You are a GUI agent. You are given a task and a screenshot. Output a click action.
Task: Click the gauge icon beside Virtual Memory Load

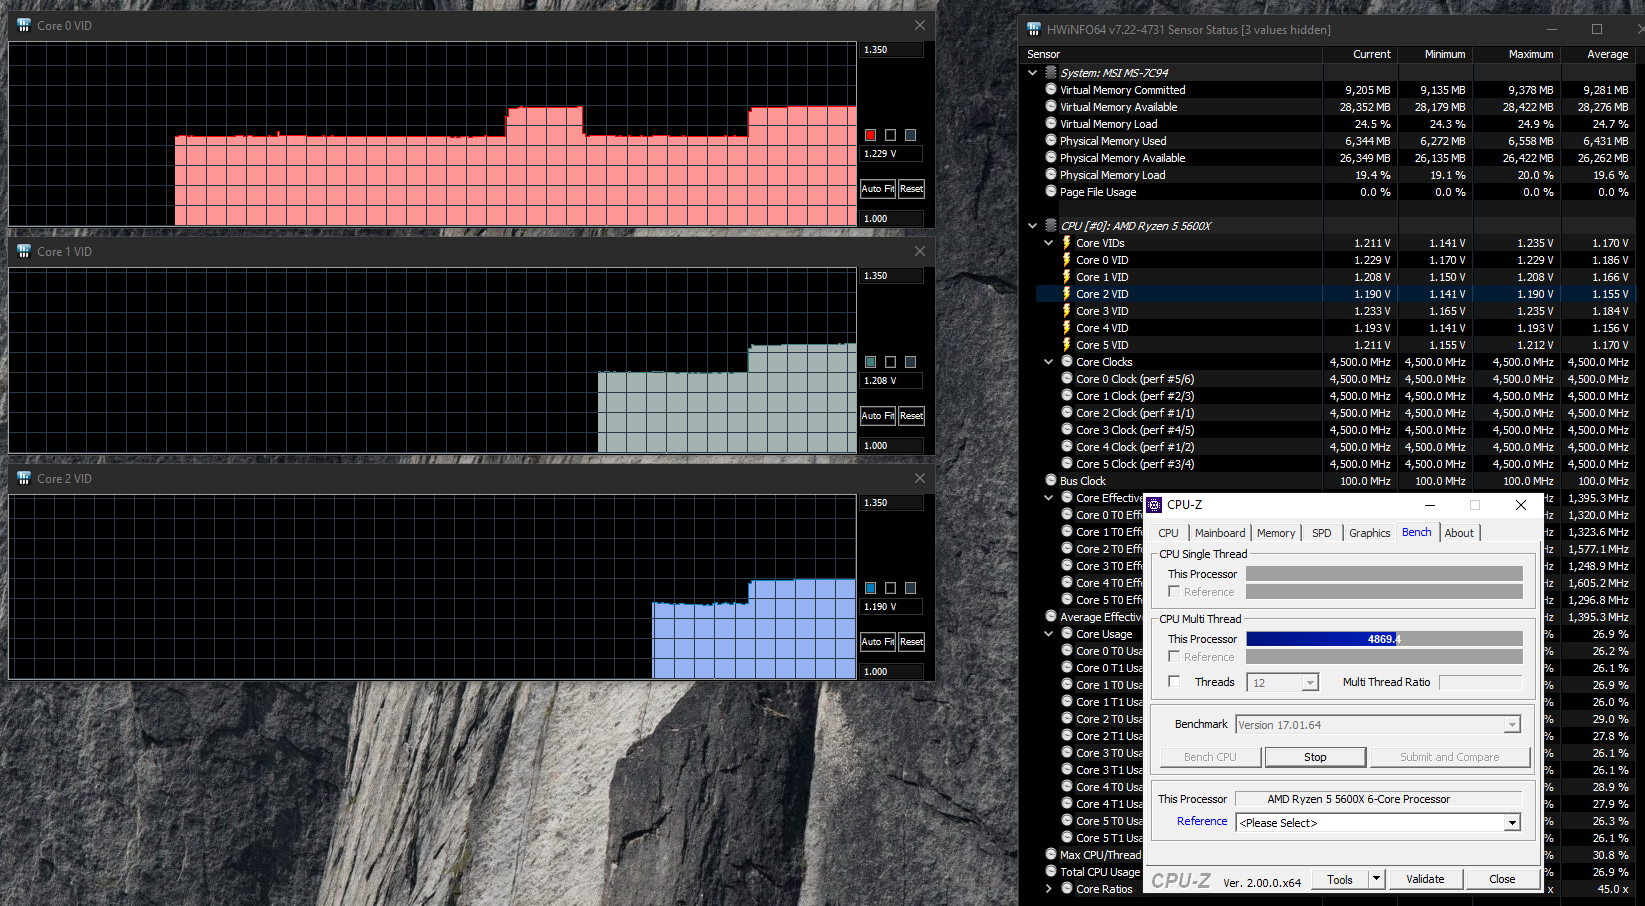point(1051,123)
